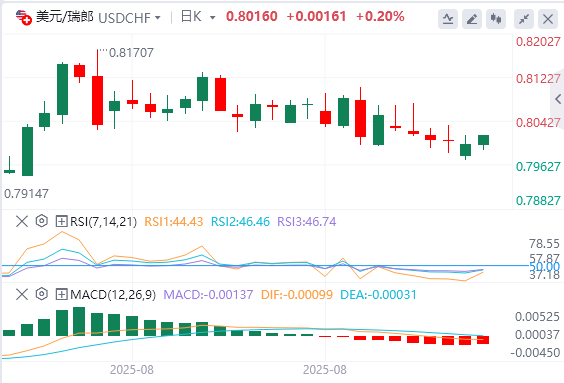Click the USD/CHF flag icon
The image size is (564, 383).
24,17
